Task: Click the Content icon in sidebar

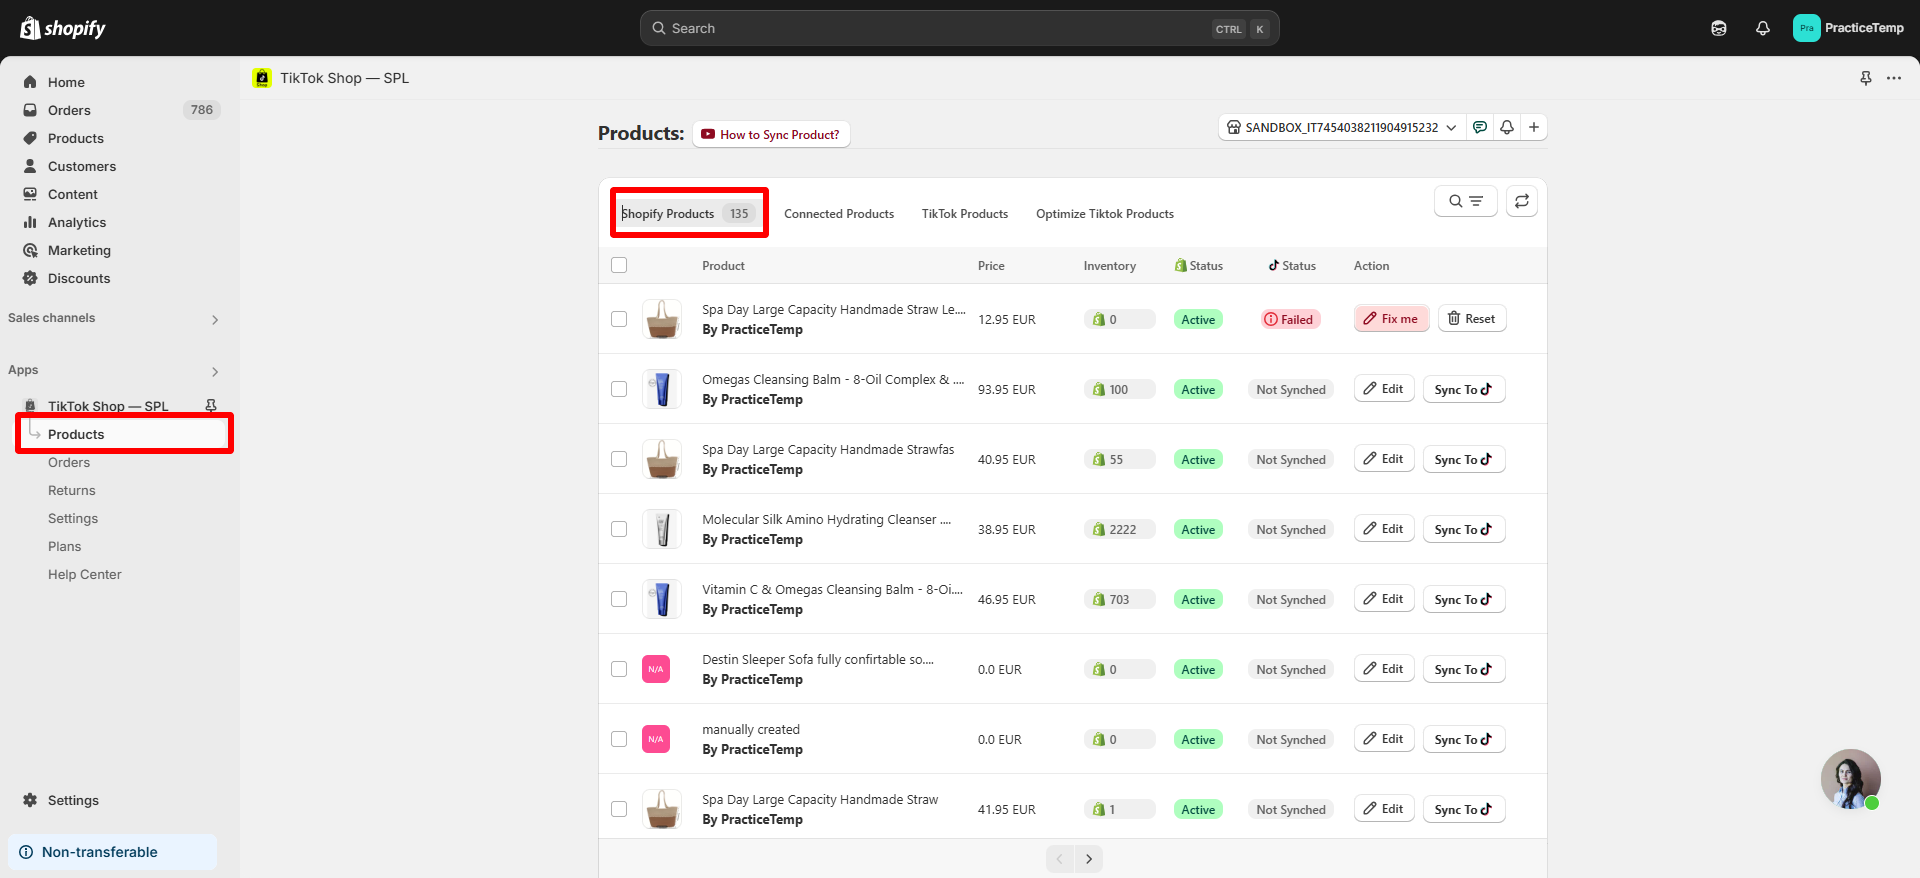Action: (x=30, y=194)
